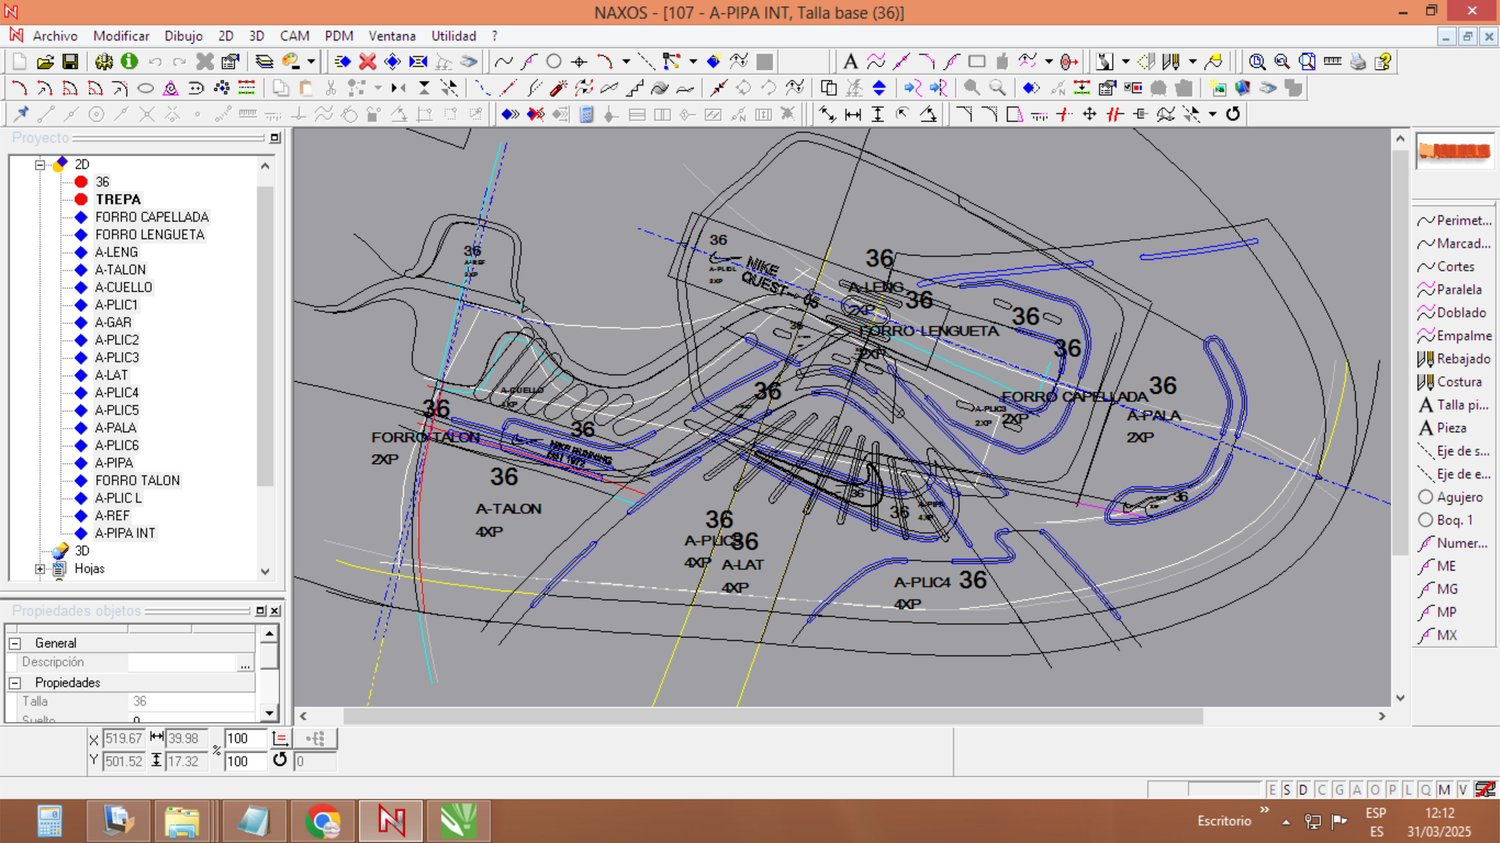The height and width of the screenshot is (843, 1500).
Task: Open the CAM menu
Action: coord(294,36)
